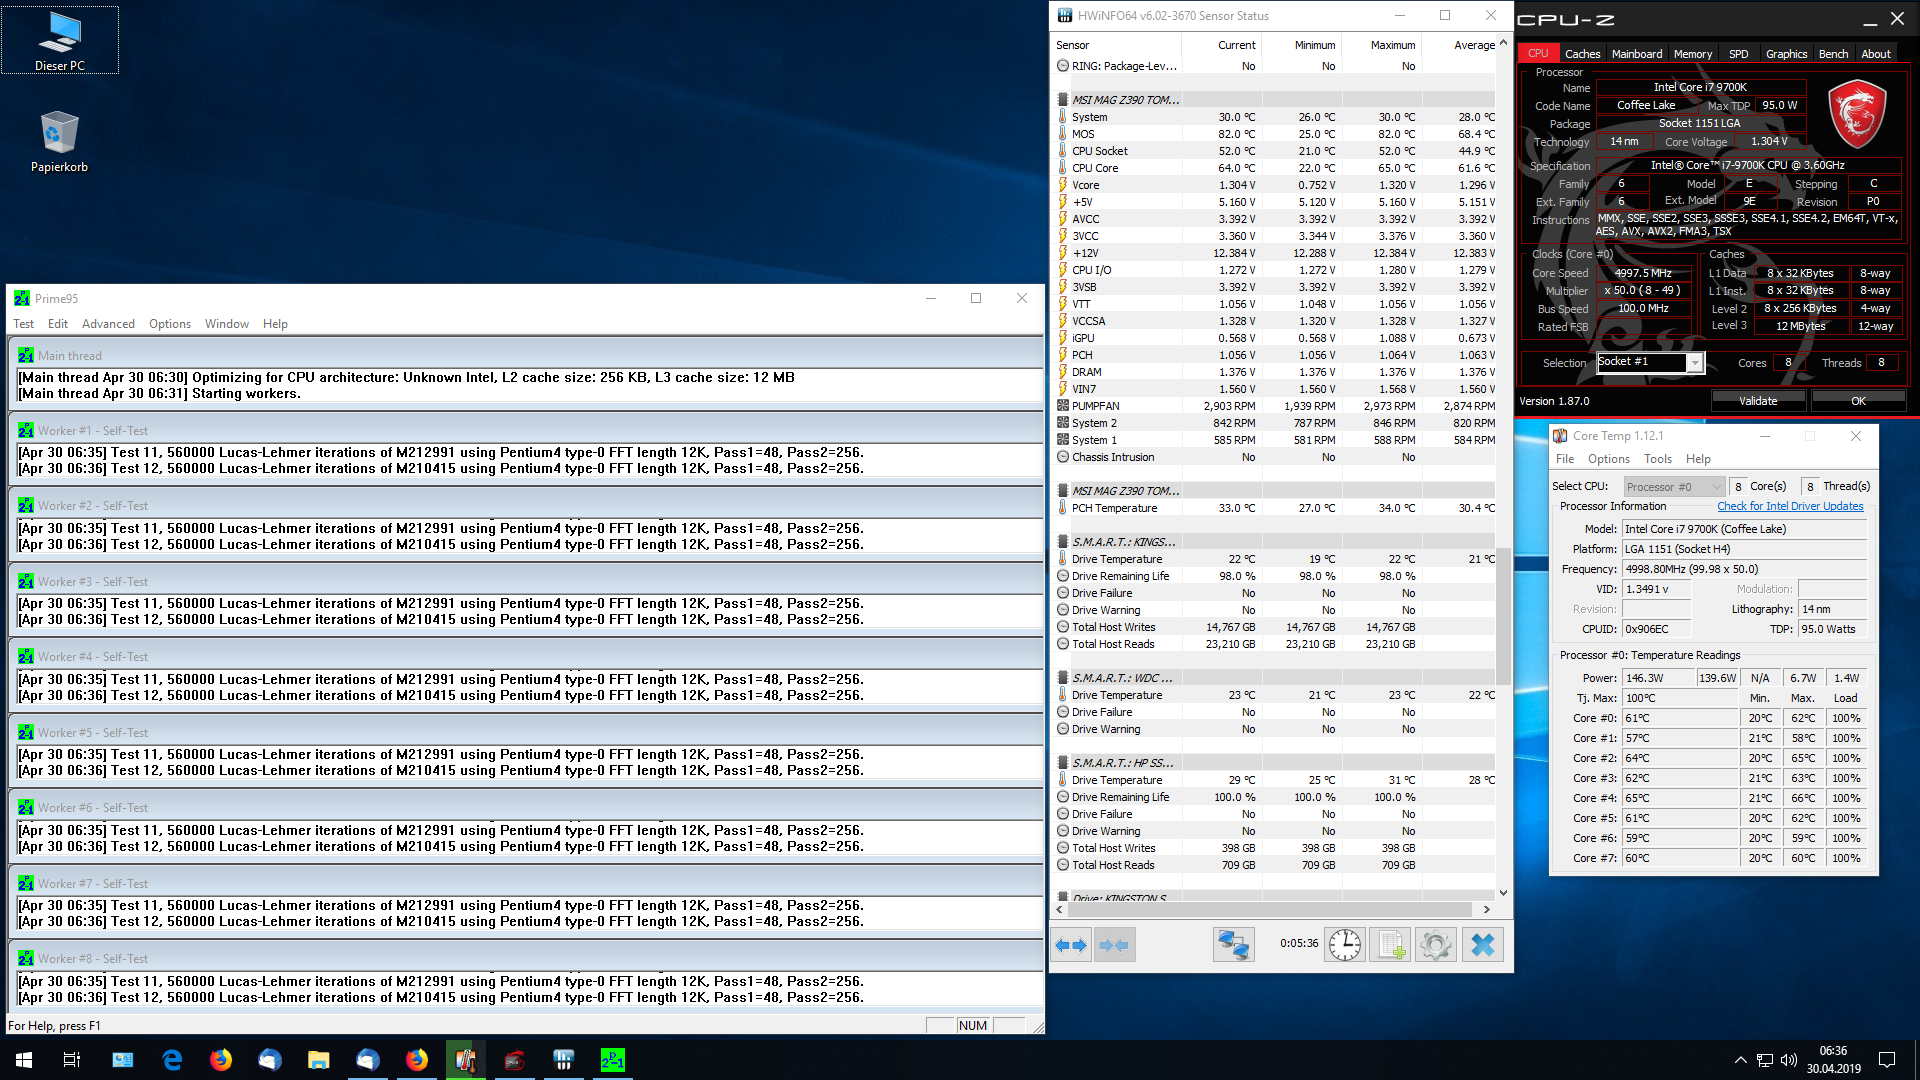Open the Processor #0 dropdown in Core Temp
This screenshot has height=1080, width=1920.
[1674, 487]
